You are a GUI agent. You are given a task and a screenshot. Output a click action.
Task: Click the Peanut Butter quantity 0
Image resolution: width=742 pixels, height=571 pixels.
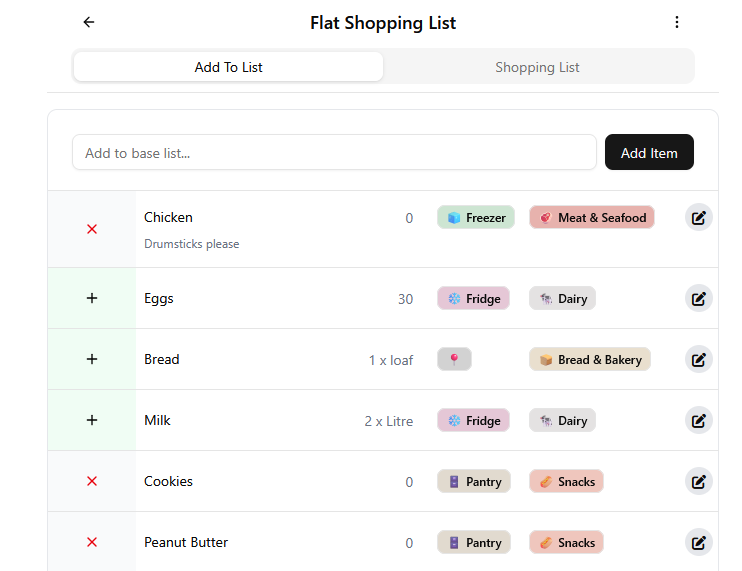point(409,543)
